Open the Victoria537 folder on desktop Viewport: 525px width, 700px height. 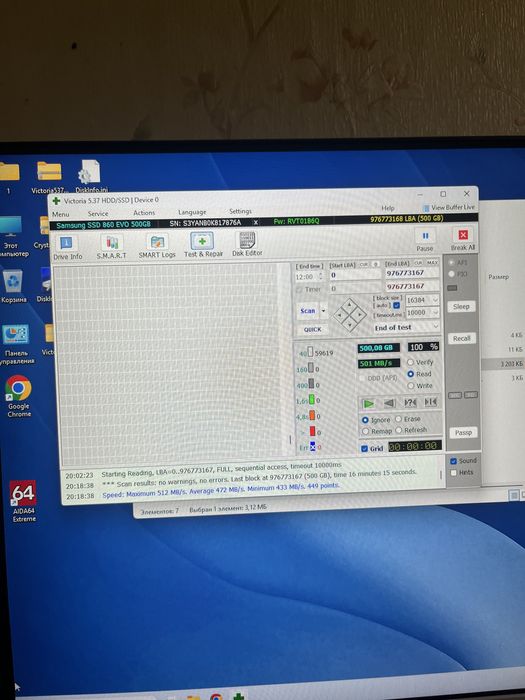[x=49, y=172]
